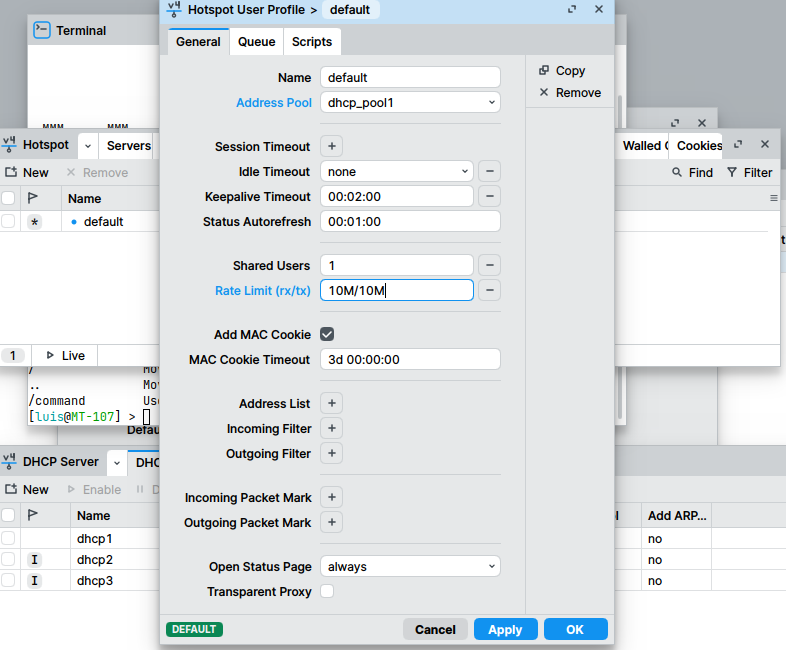This screenshot has height=650, width=786.
Task: Add a Session Timeout value with plus
Action: pyautogui.click(x=333, y=147)
